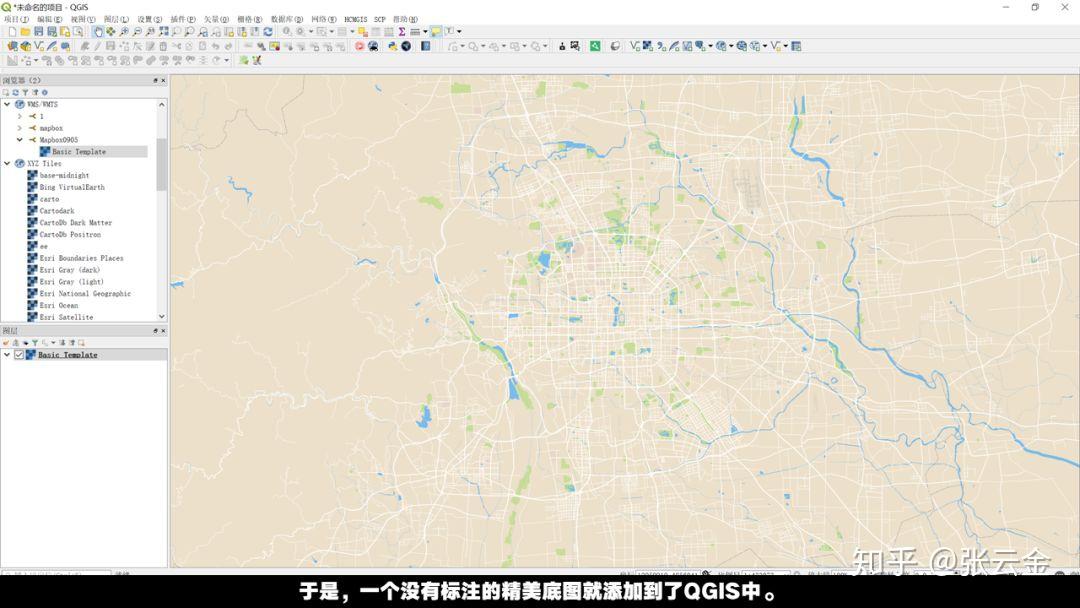Select the Zoom Out magnifier tool

pyautogui.click(x=137, y=31)
